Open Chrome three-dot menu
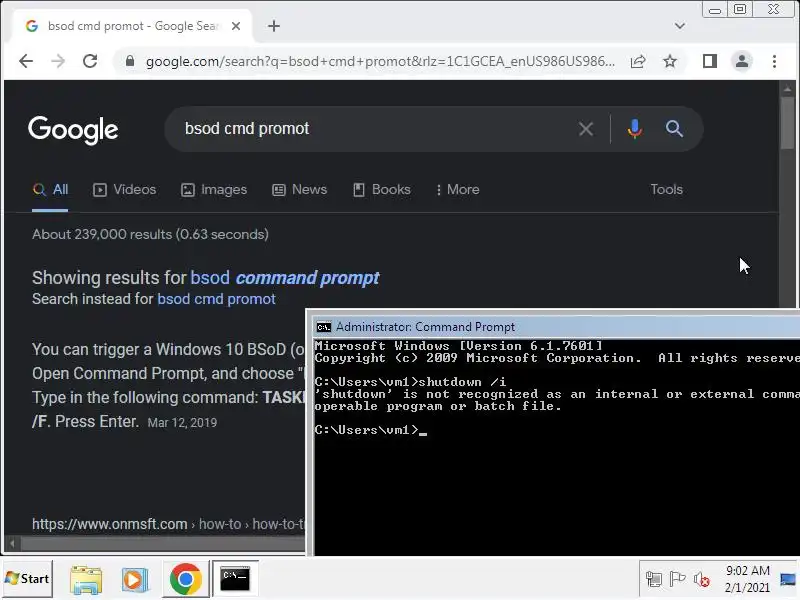 [774, 61]
